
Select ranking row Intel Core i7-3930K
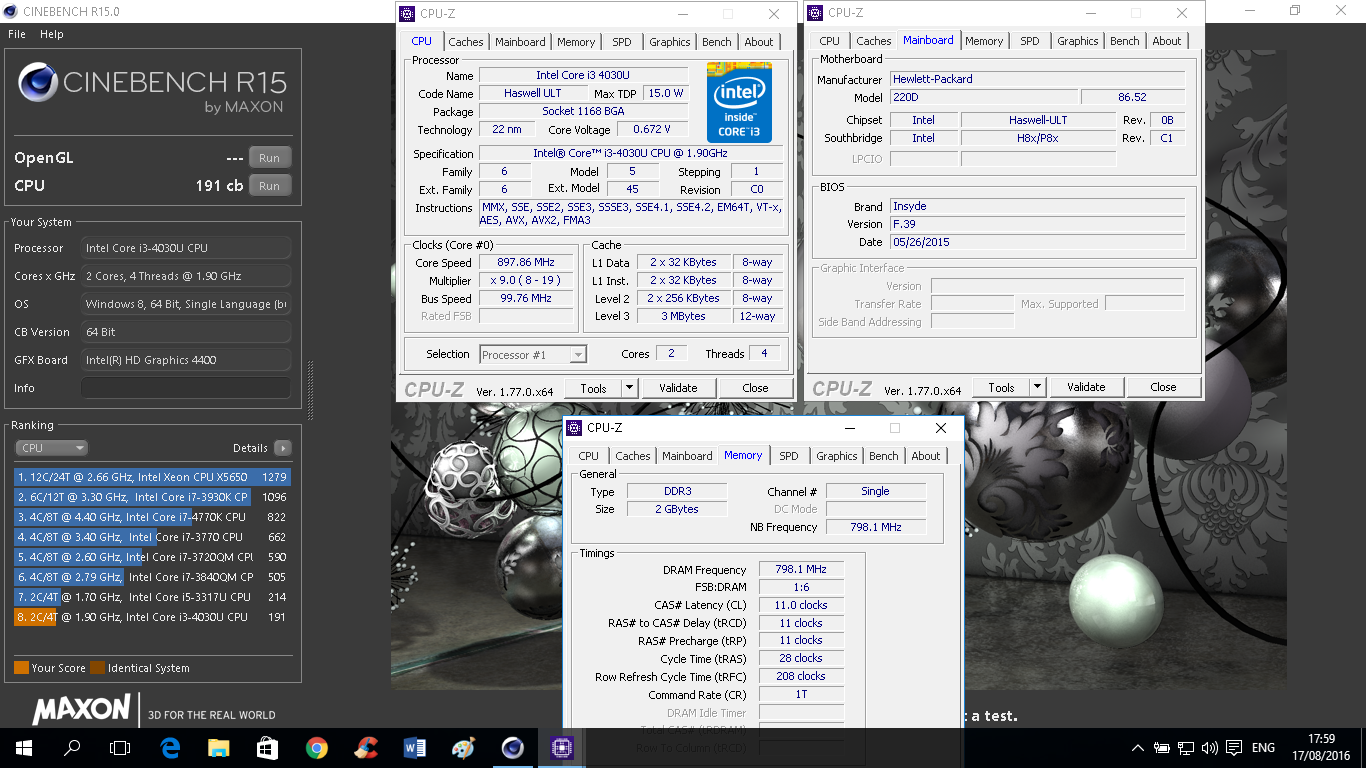coord(152,497)
